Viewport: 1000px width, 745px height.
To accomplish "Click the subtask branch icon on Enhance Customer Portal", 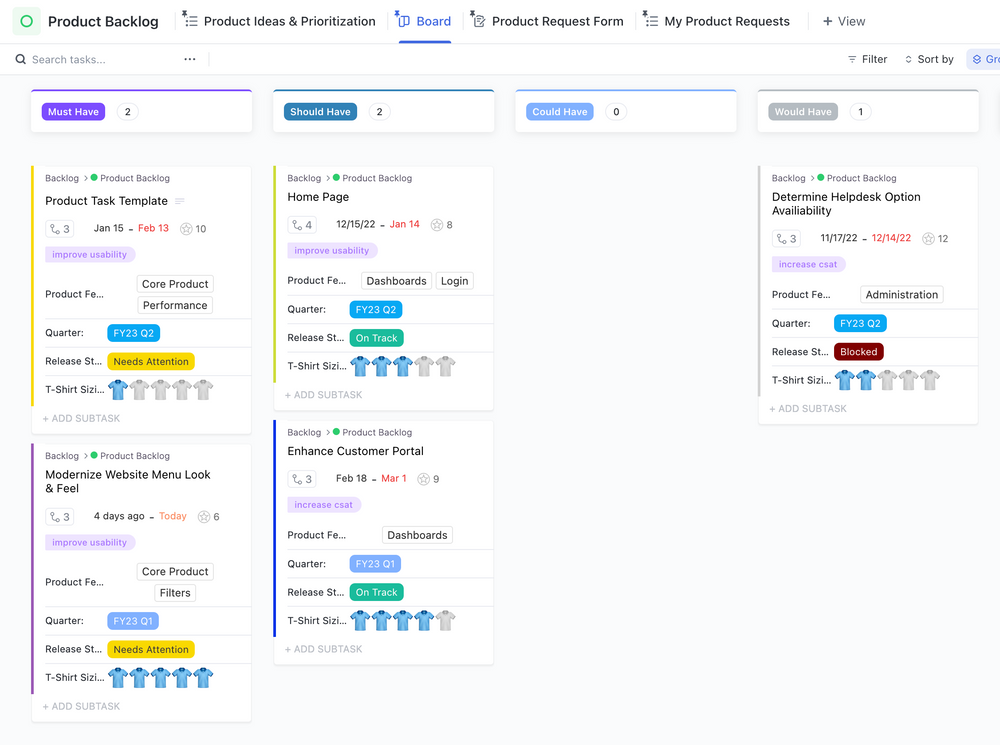I will tap(296, 479).
